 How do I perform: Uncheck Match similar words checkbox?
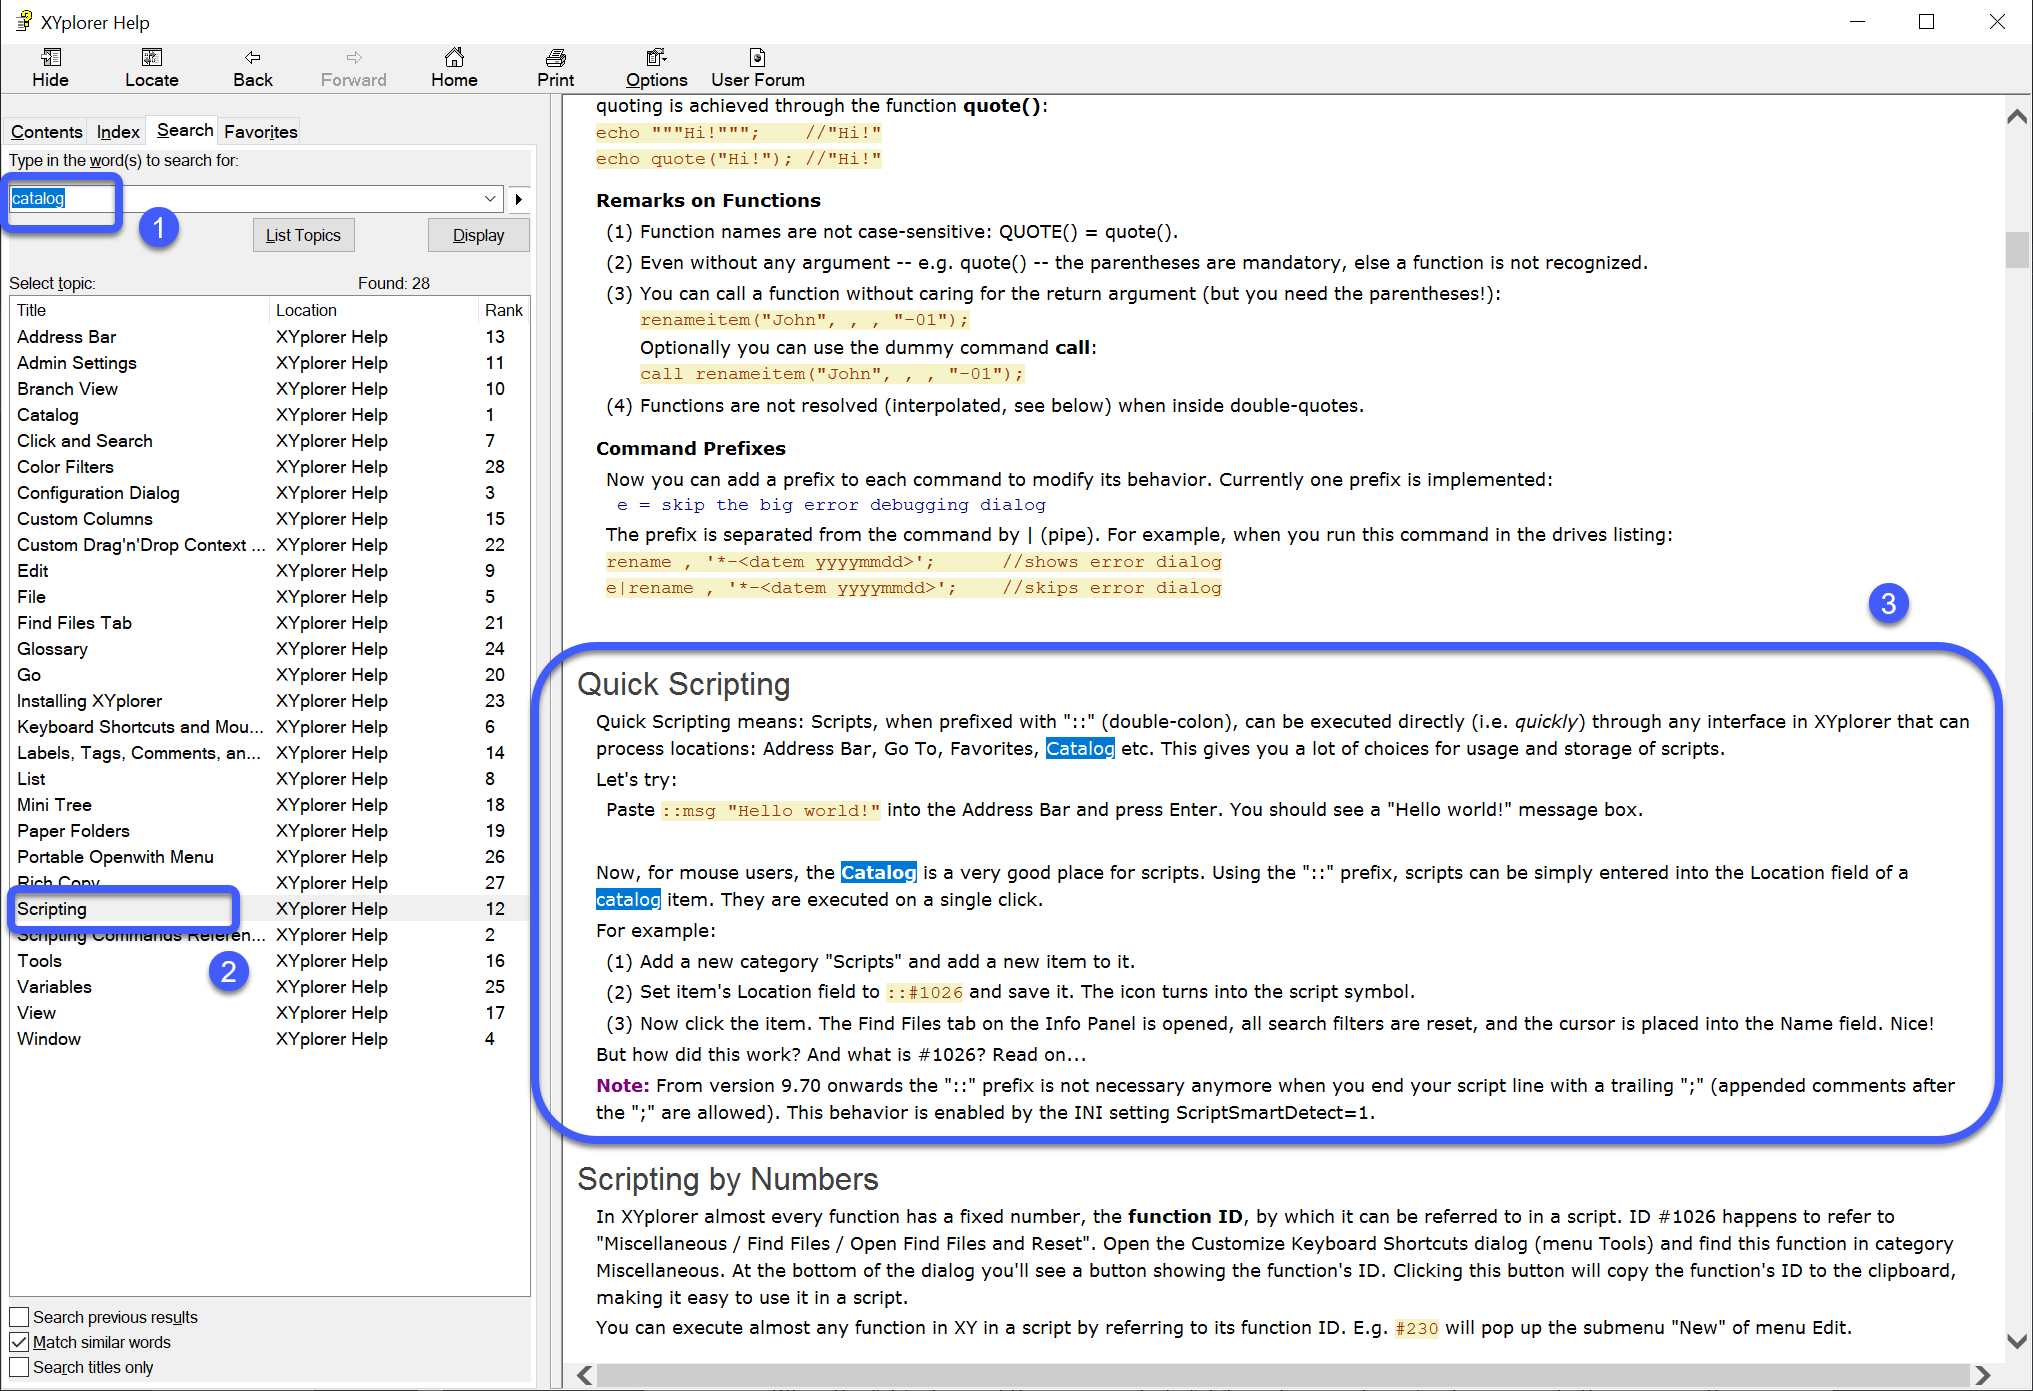[x=19, y=1342]
